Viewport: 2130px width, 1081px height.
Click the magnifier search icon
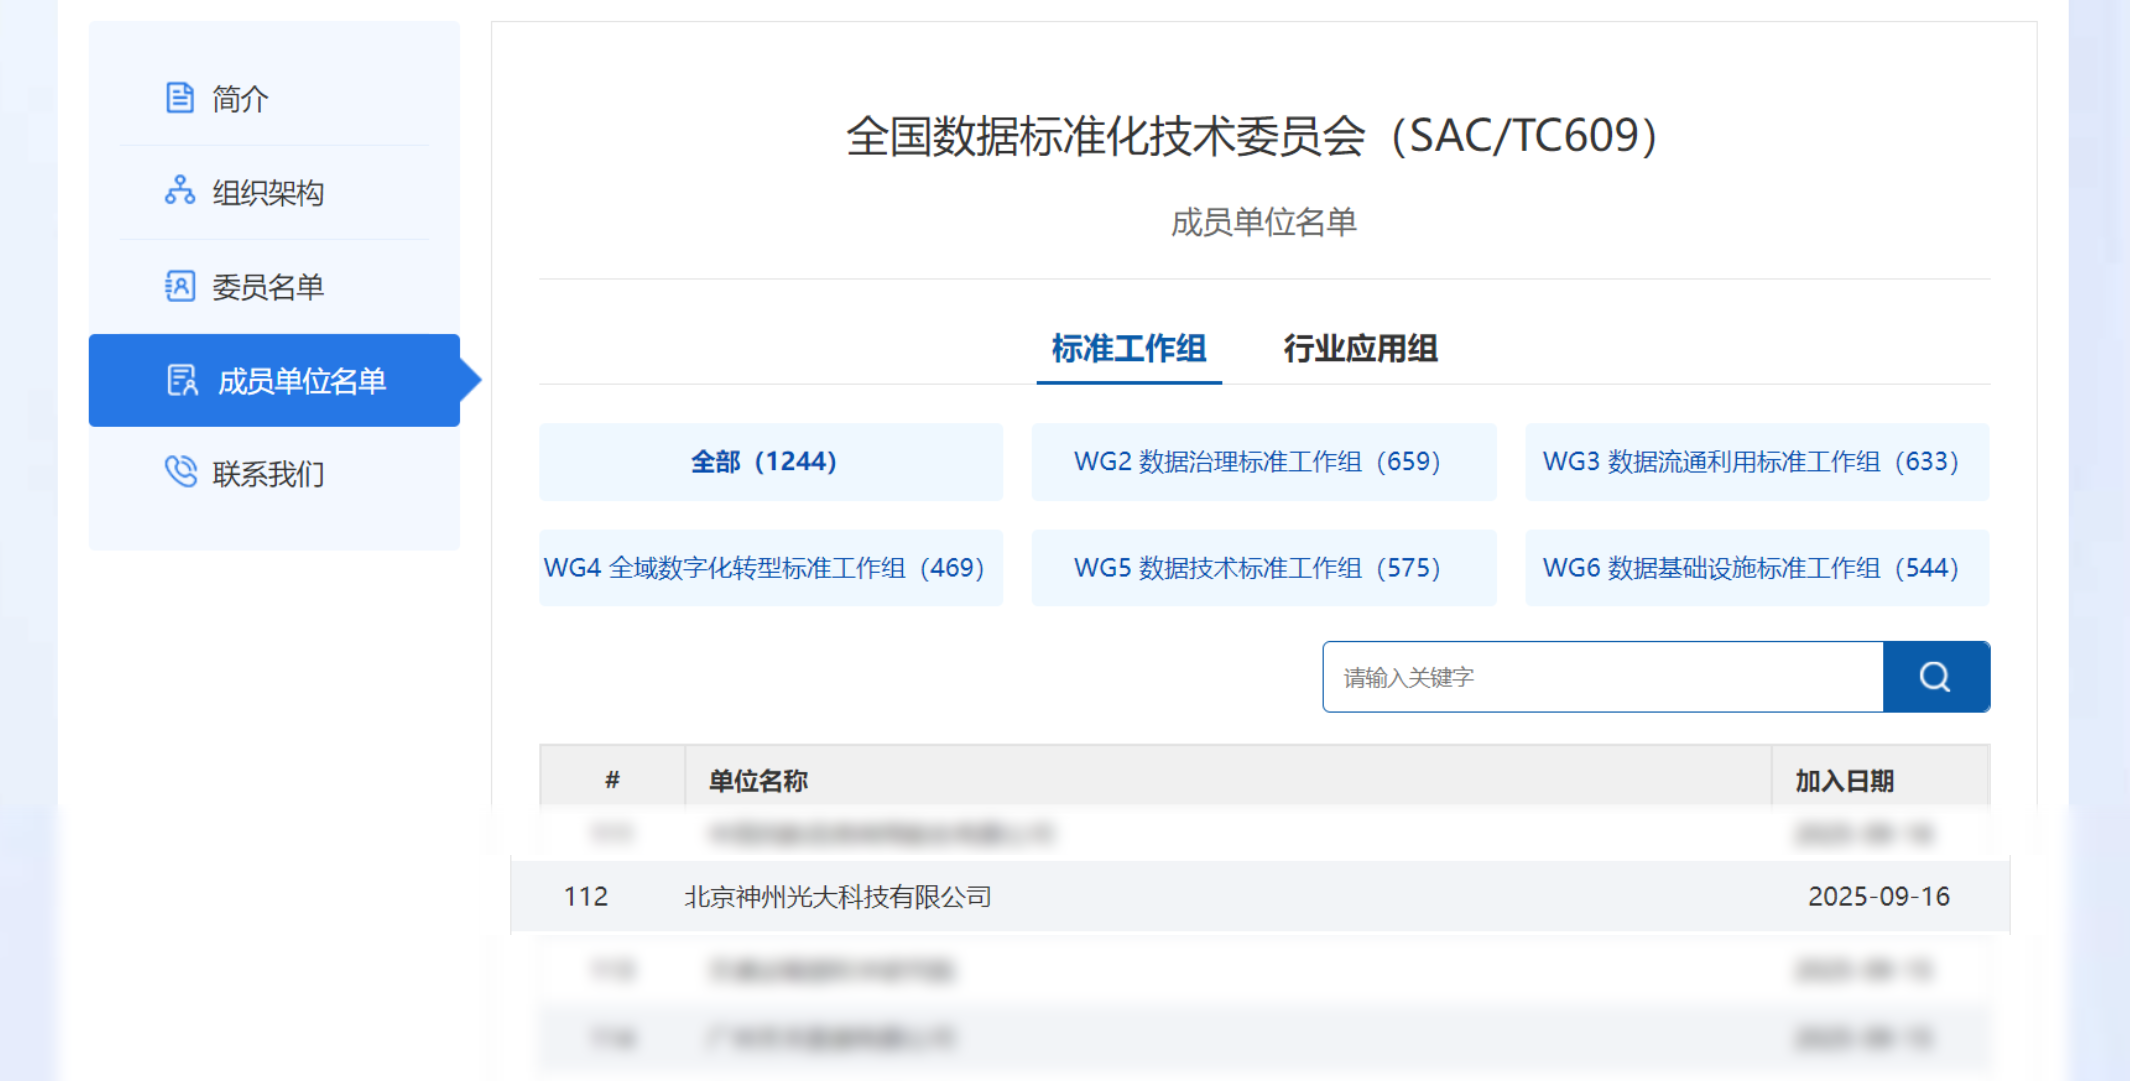[1935, 676]
